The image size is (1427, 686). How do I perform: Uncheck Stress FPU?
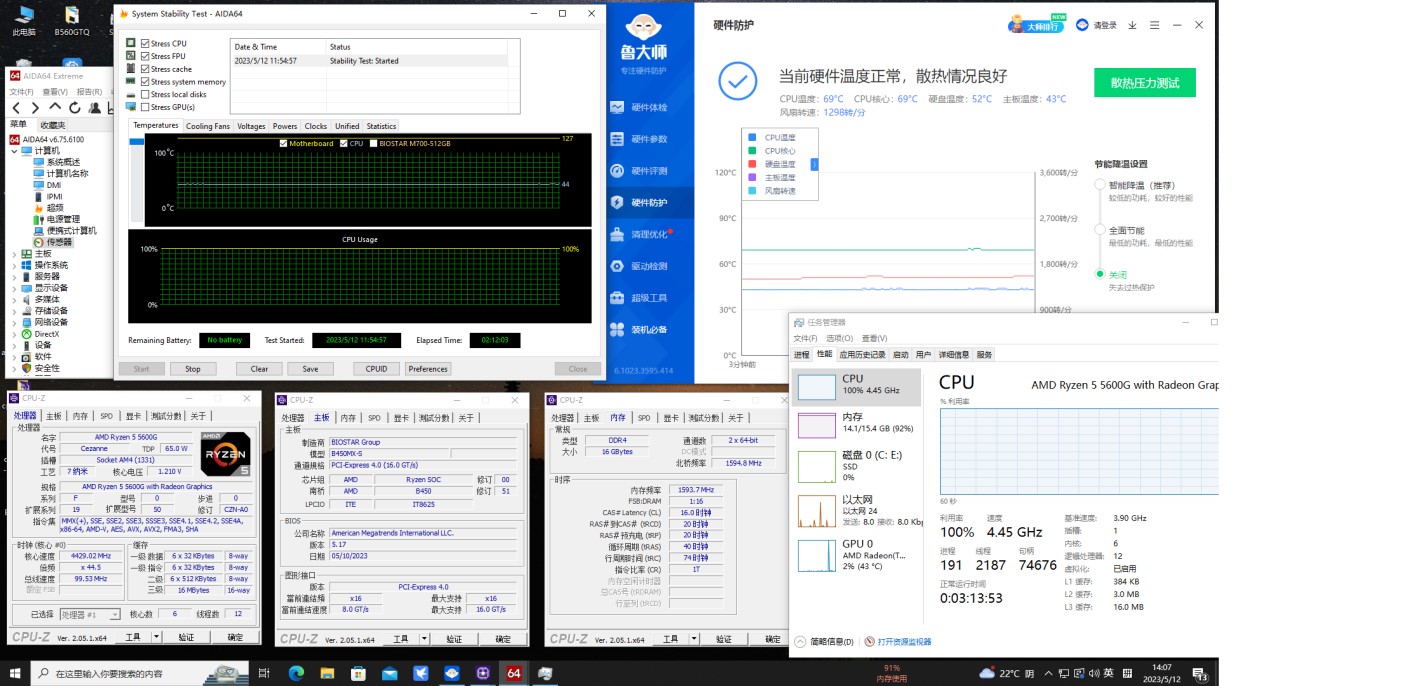[x=146, y=56]
